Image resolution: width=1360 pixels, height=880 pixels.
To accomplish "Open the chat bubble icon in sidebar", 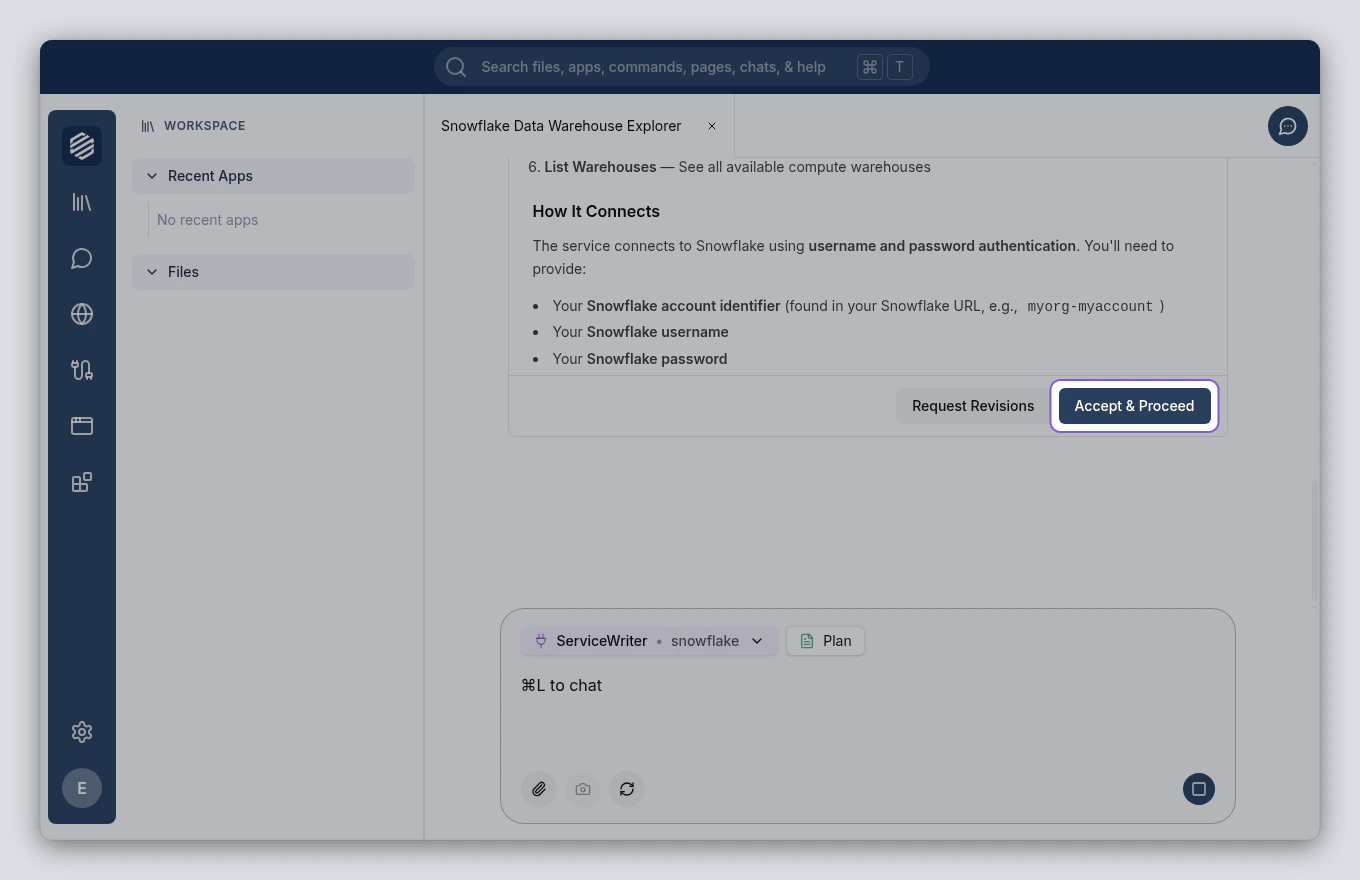I will point(82,258).
